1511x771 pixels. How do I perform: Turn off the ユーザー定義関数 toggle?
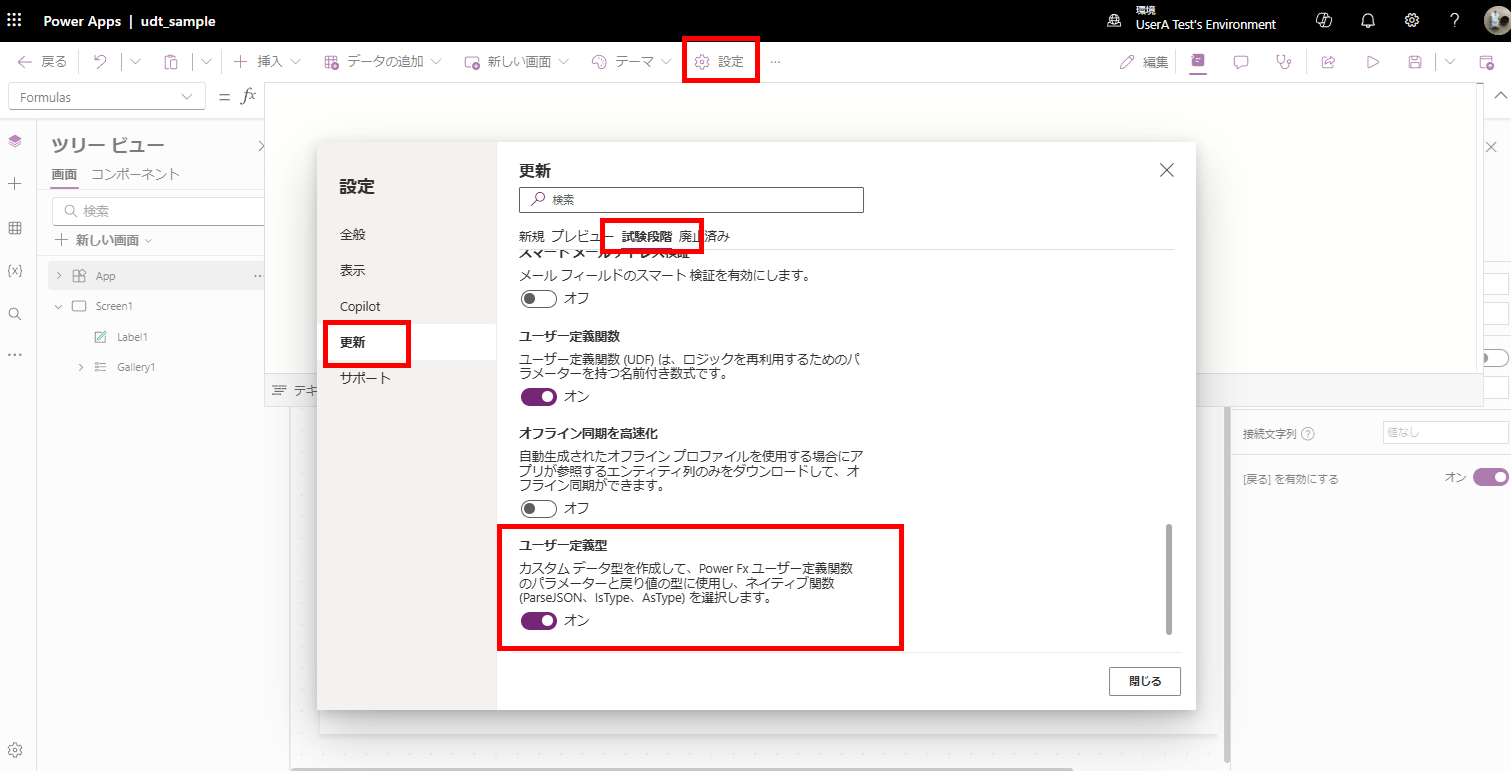pos(539,397)
